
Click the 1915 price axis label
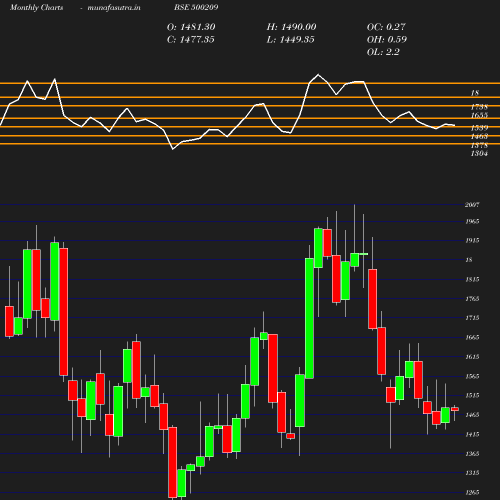tap(472, 240)
